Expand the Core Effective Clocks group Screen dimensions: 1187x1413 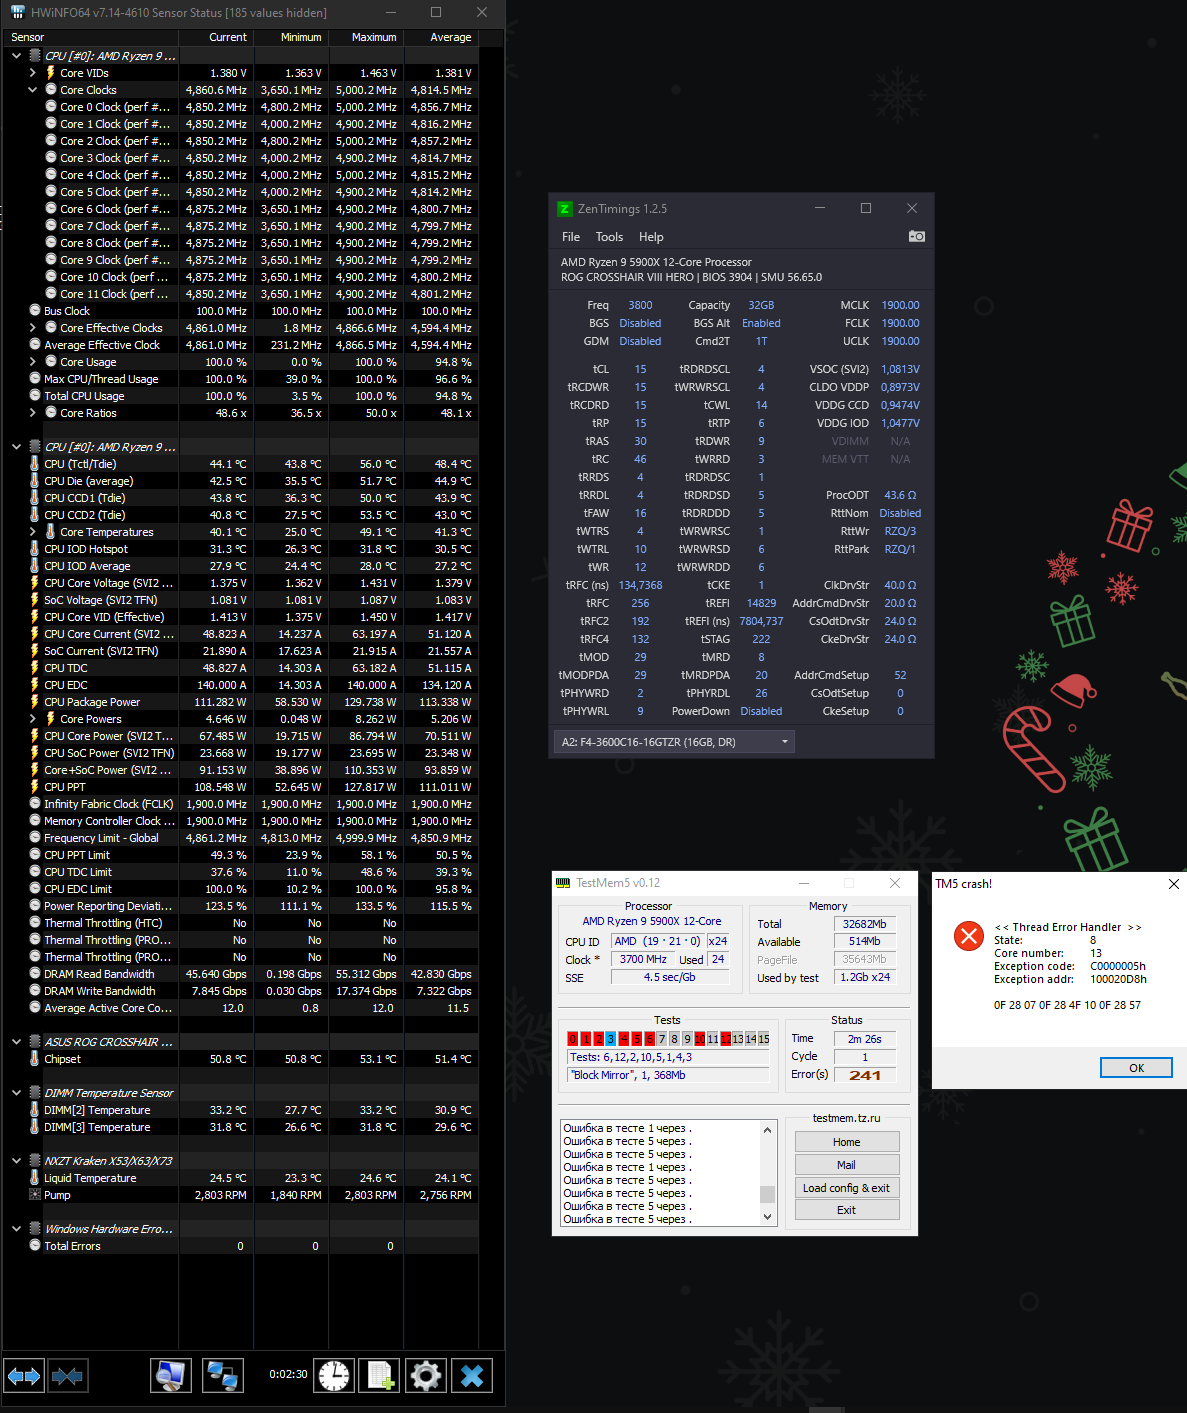pos(32,328)
